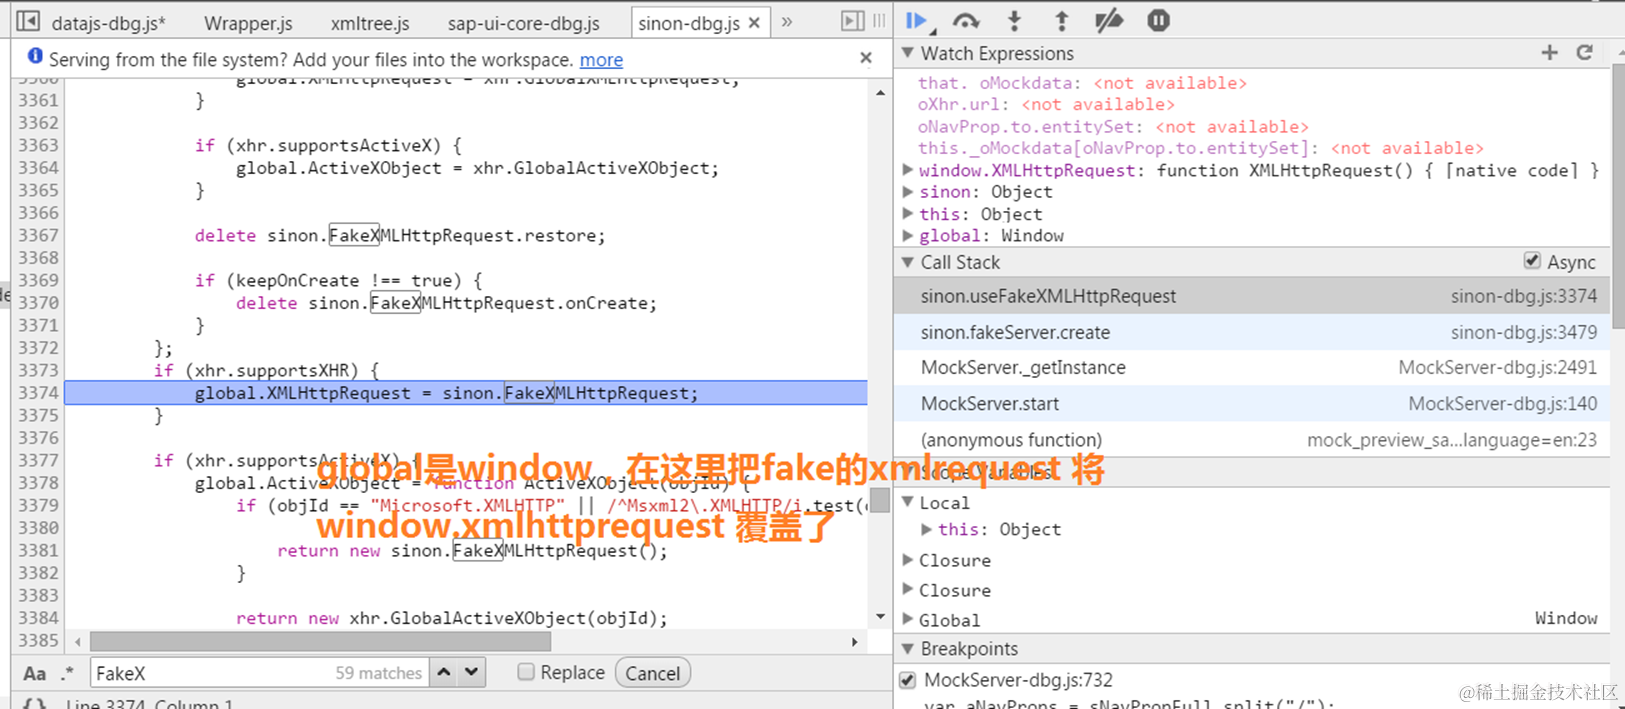The width and height of the screenshot is (1625, 709).
Task: Toggle pause on exceptions
Action: pos(1158,20)
